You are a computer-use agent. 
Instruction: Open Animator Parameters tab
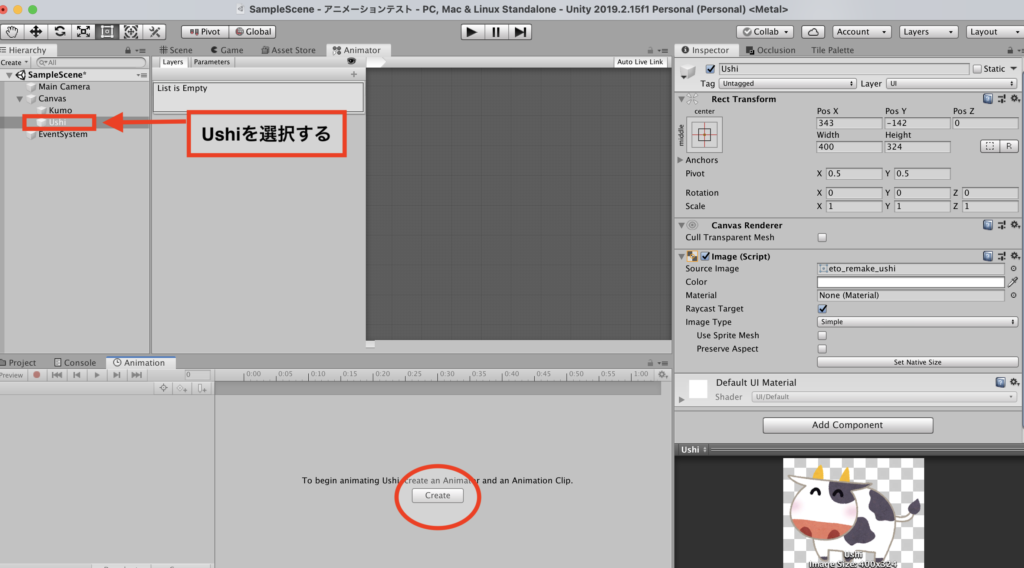212,62
